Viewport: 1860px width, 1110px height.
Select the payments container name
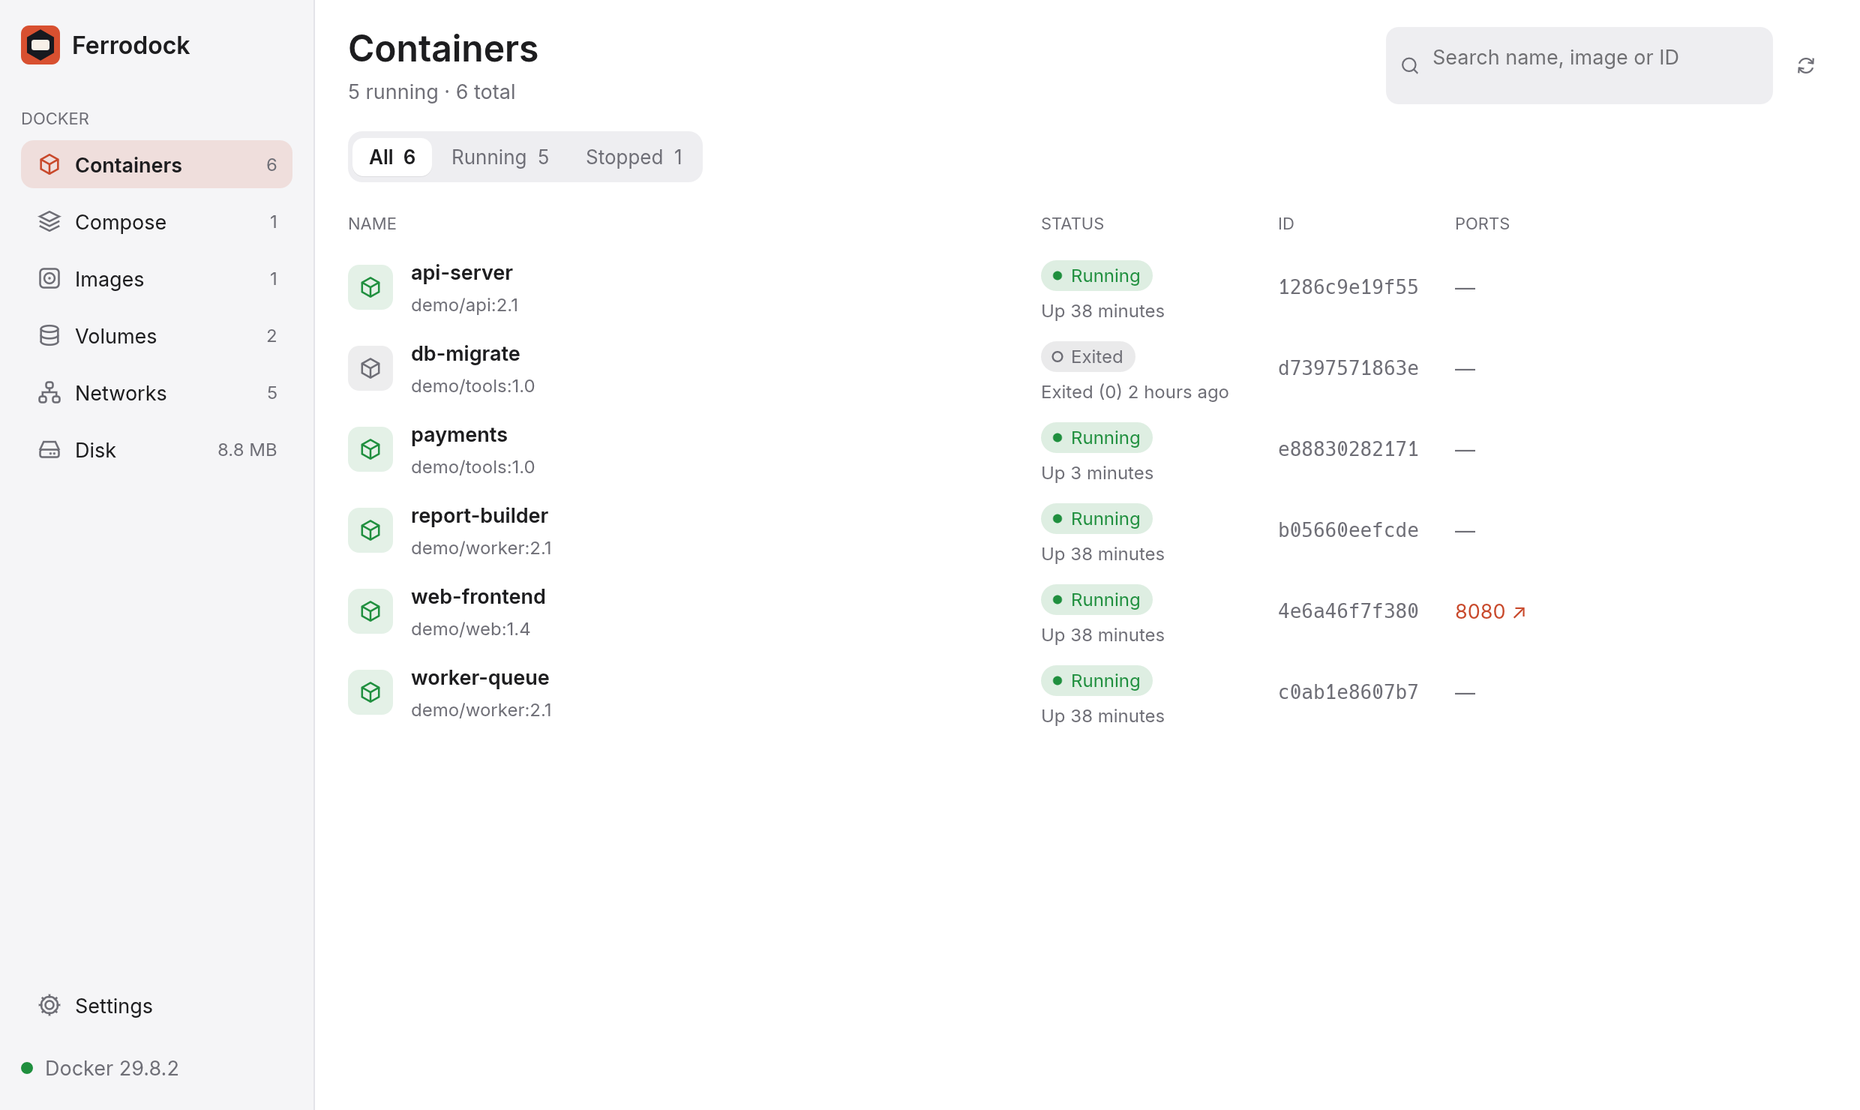(x=459, y=435)
